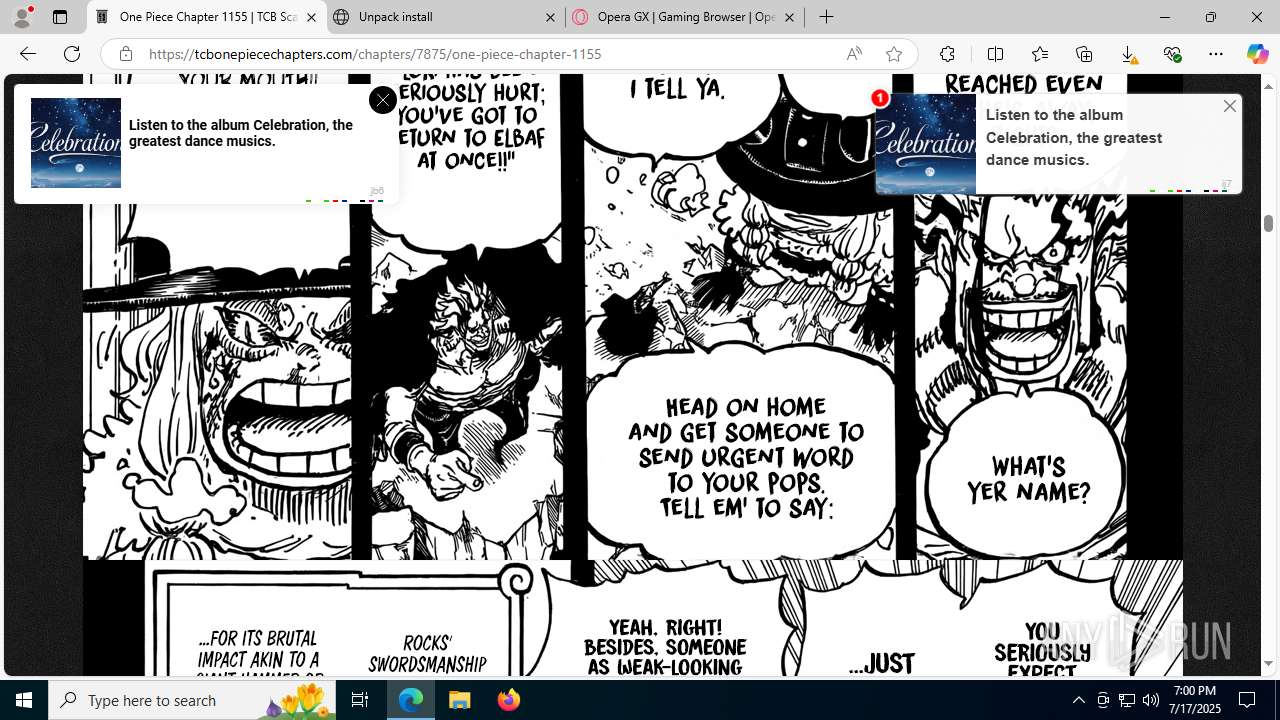Open the Action Center notifications icon

point(1247,700)
